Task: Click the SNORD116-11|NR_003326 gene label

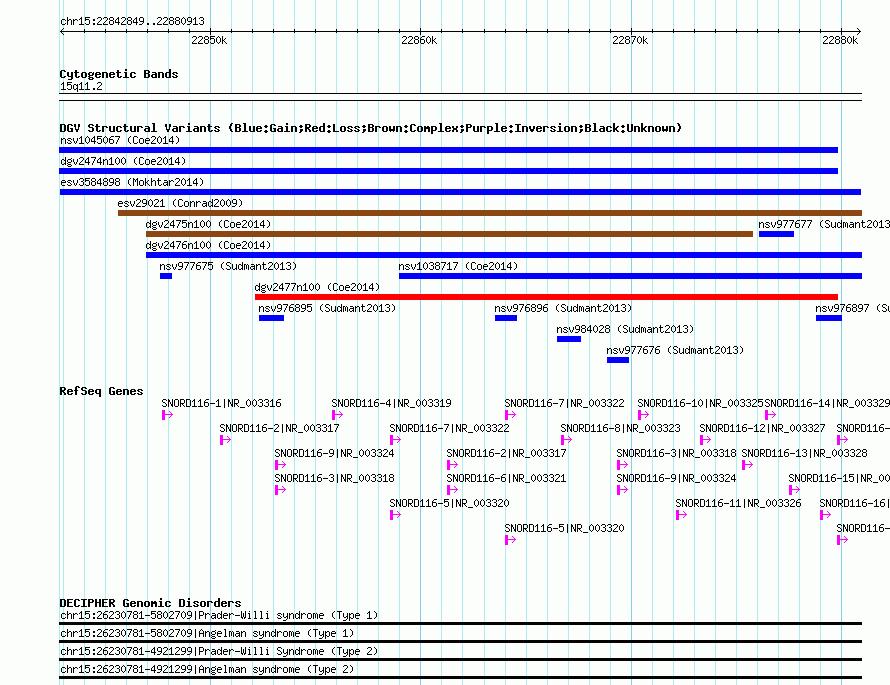Action: click(738, 503)
